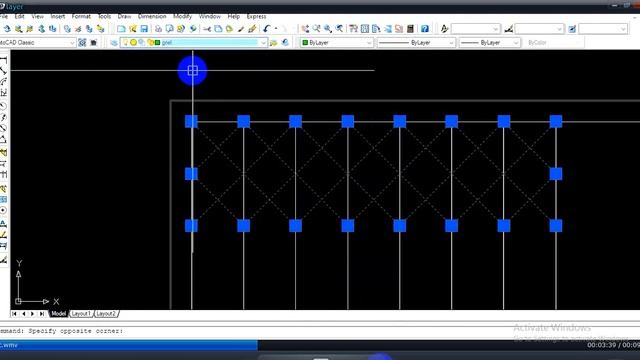The height and width of the screenshot is (360, 640).
Task: Click the last-tab navigation arrow
Action: tap(42, 313)
